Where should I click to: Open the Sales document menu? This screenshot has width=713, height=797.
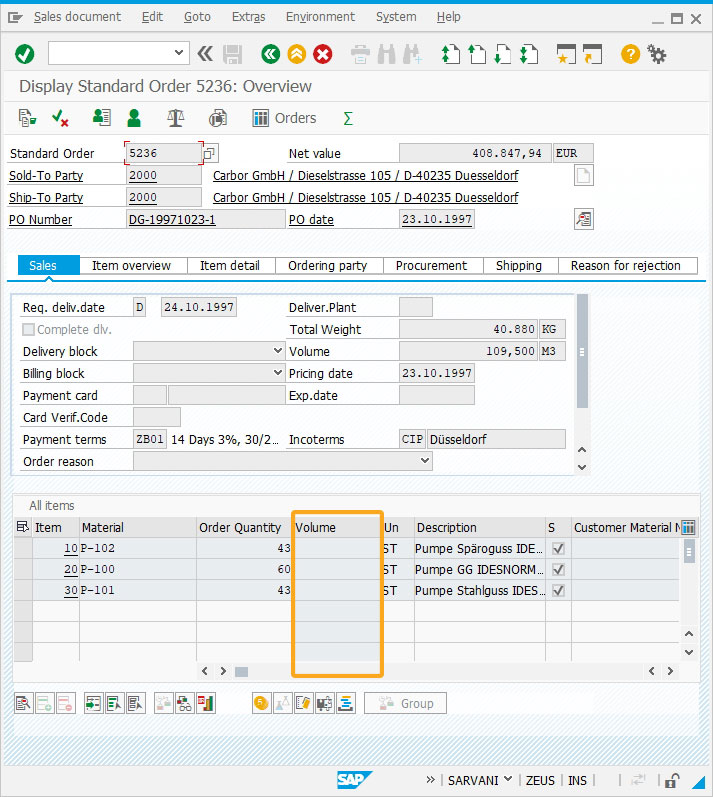pos(77,17)
